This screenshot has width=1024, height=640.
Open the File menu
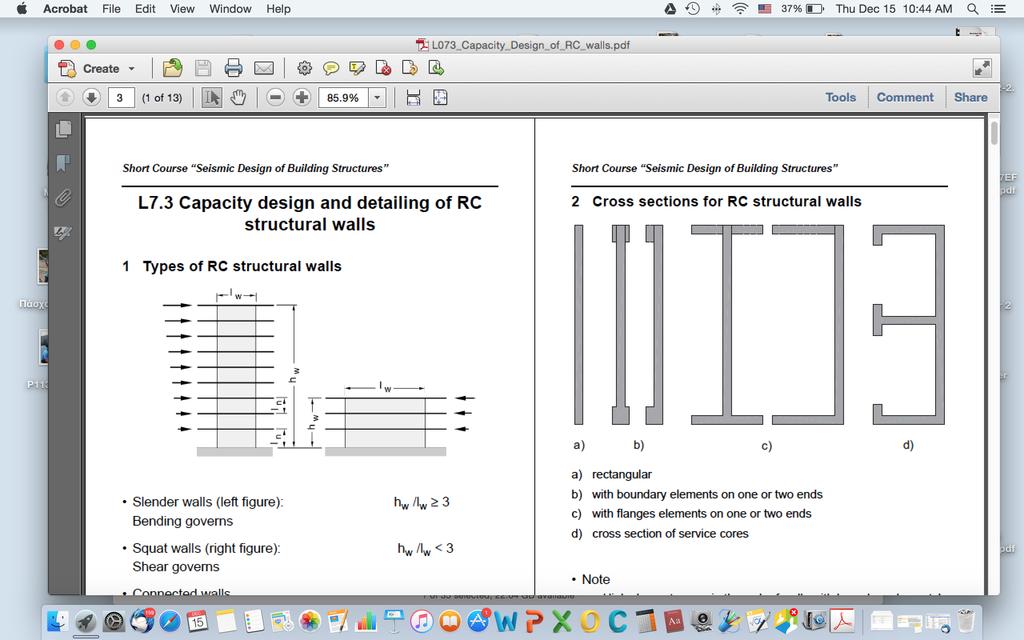click(x=111, y=9)
